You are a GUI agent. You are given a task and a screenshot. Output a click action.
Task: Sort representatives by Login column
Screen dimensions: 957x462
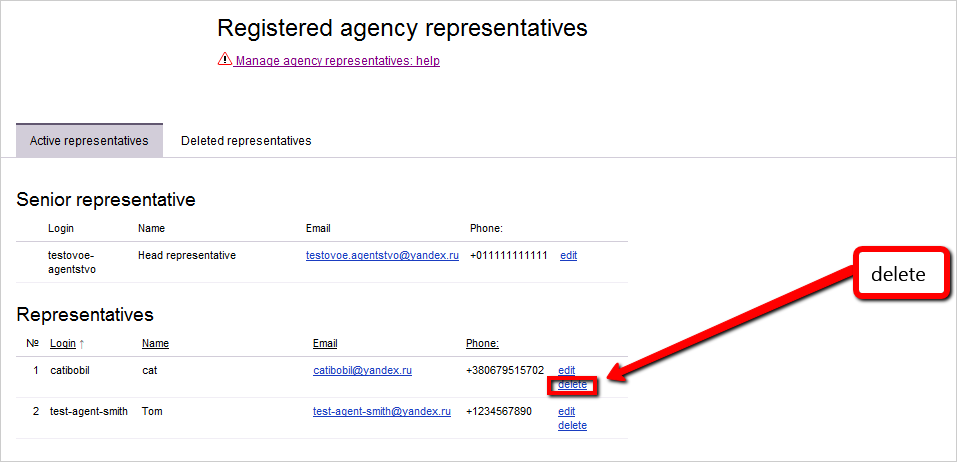pos(63,344)
